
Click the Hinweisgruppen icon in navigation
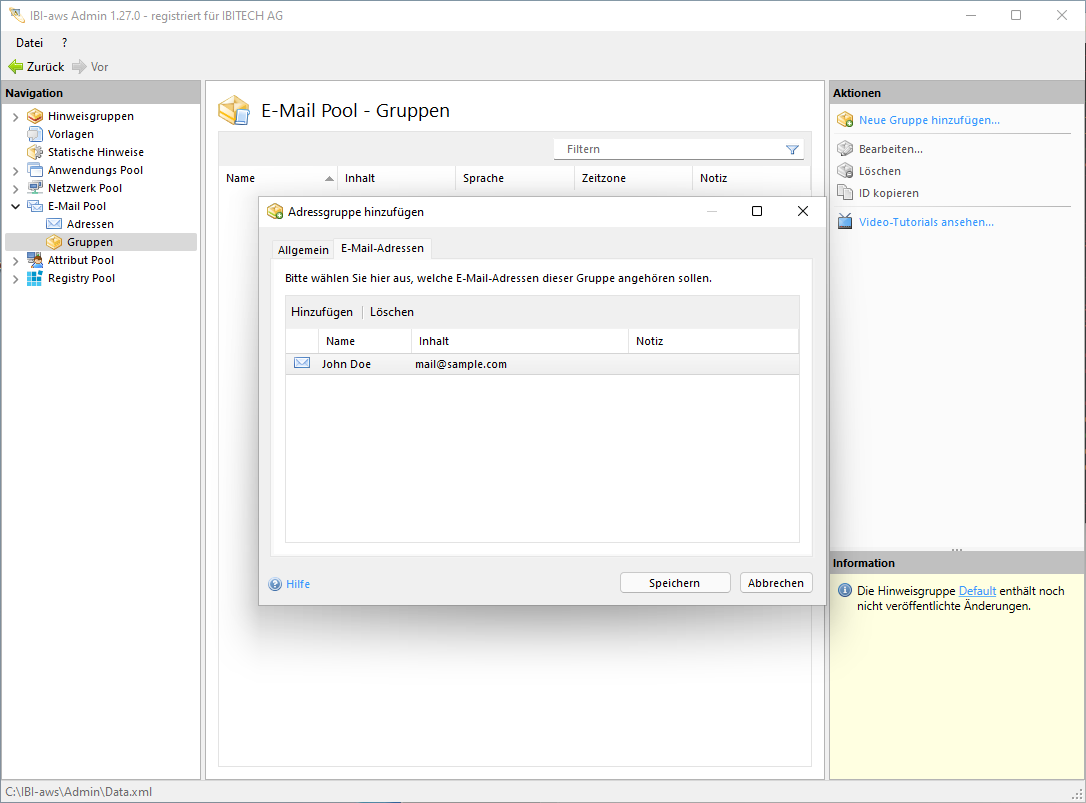pos(35,116)
